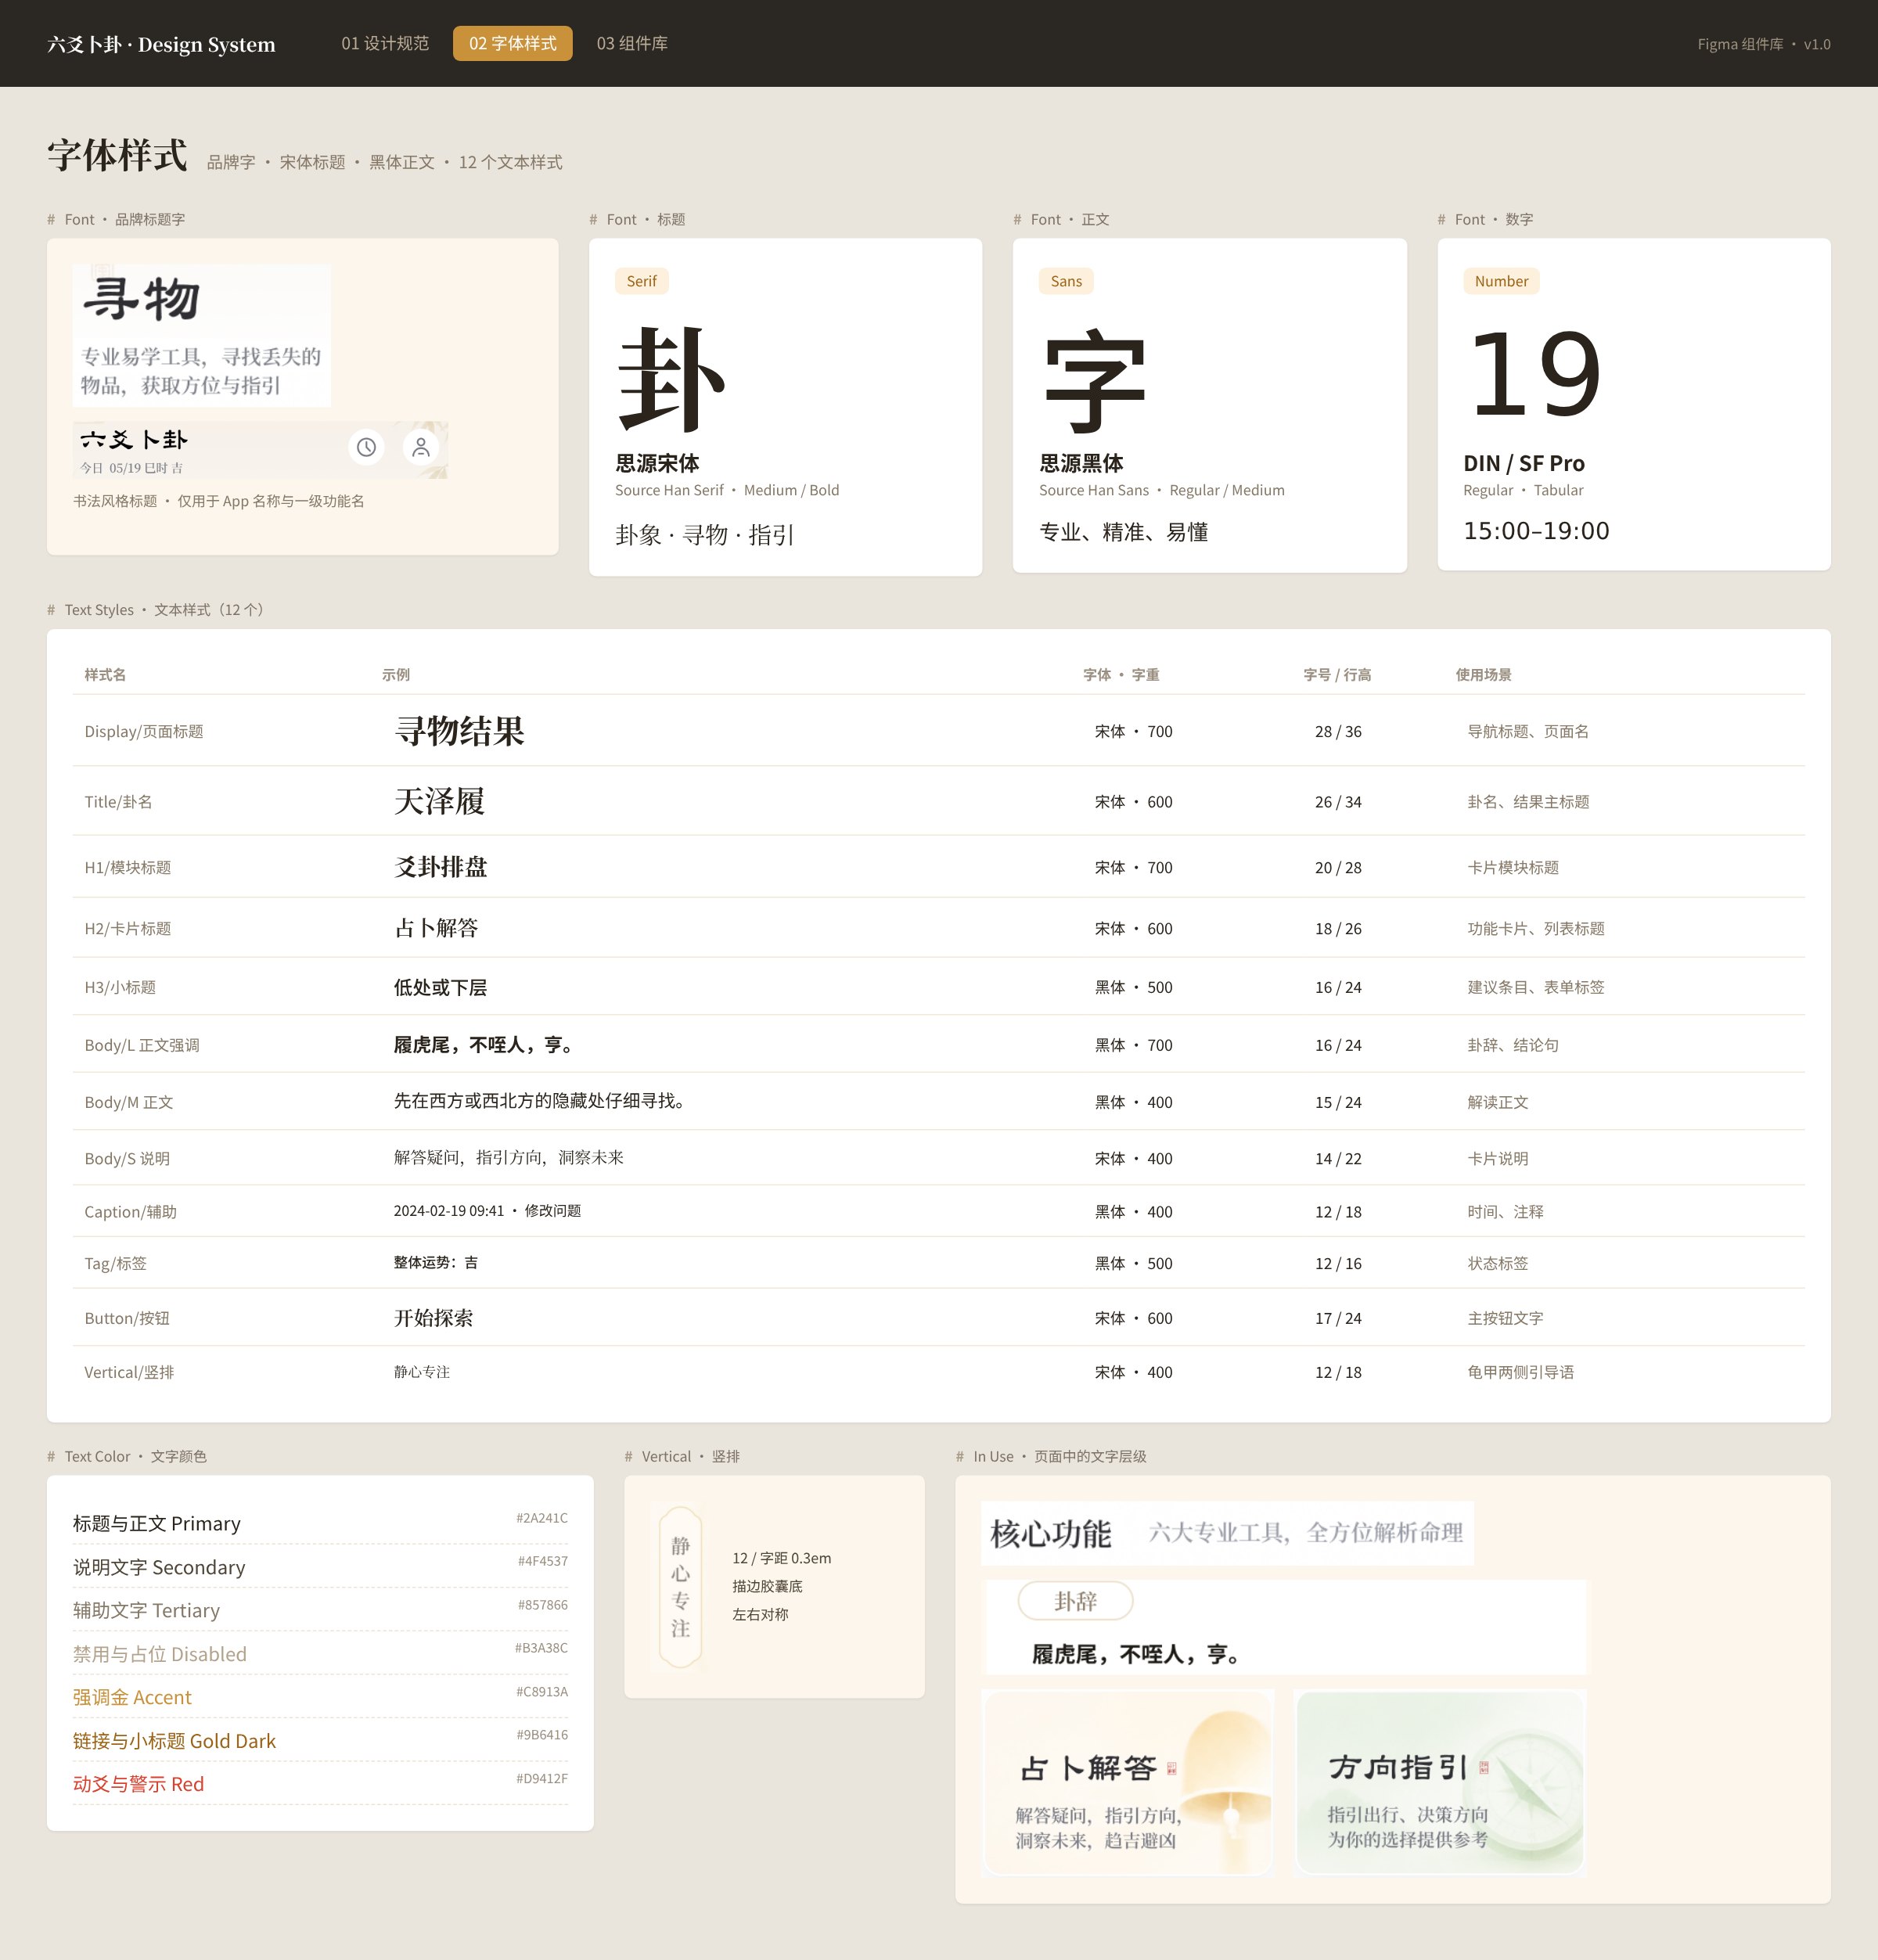1878x1960 pixels.
Task: Click the Caption/辅助 style name
Action: [131, 1211]
